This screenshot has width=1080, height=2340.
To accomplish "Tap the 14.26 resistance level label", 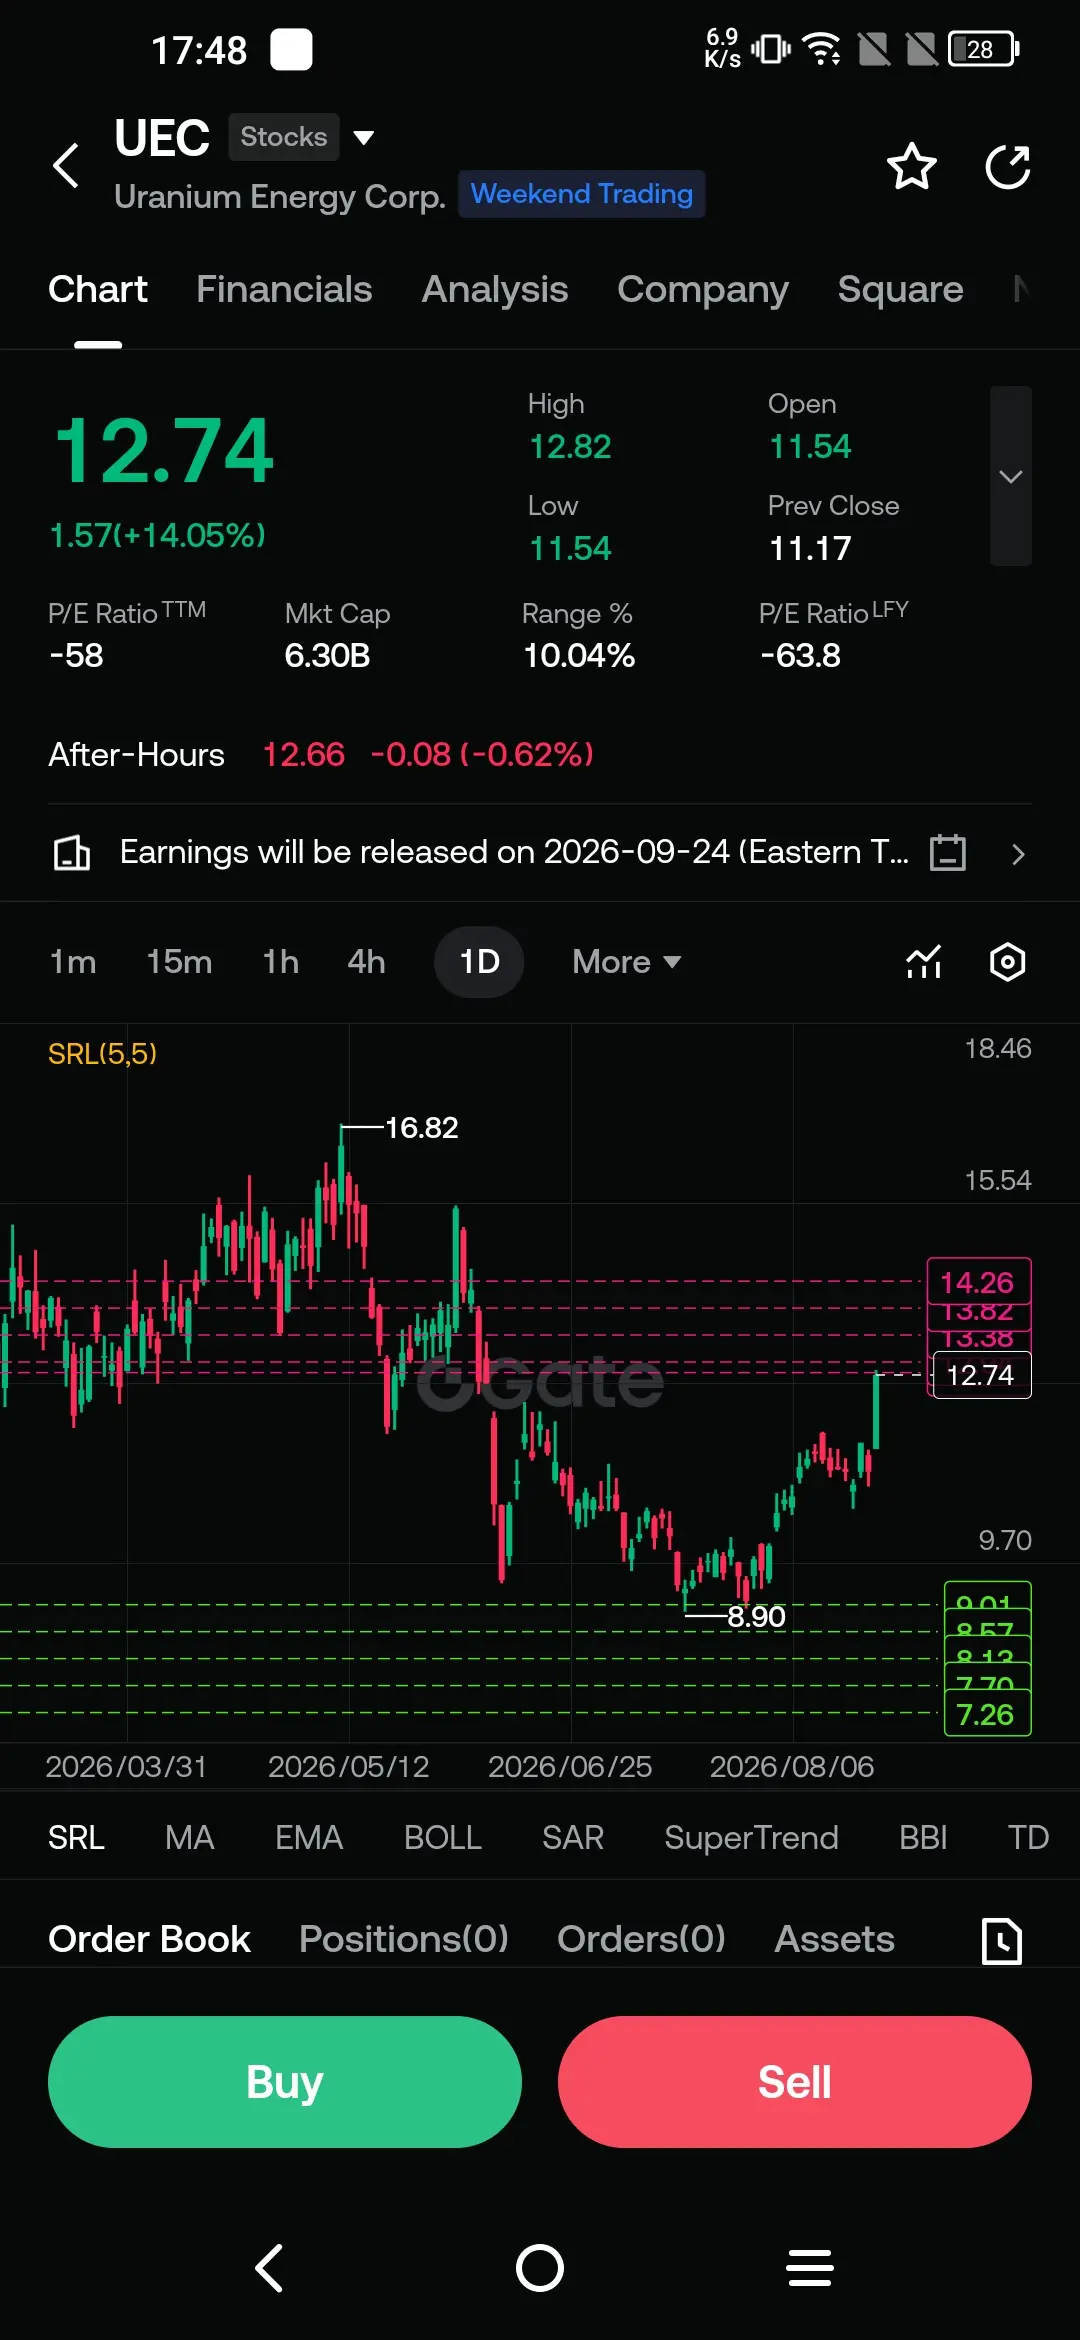I will 978,1282.
